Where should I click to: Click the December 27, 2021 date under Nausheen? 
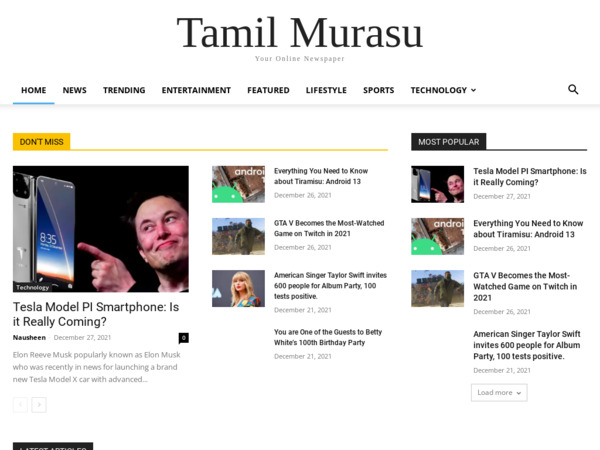click(82, 338)
